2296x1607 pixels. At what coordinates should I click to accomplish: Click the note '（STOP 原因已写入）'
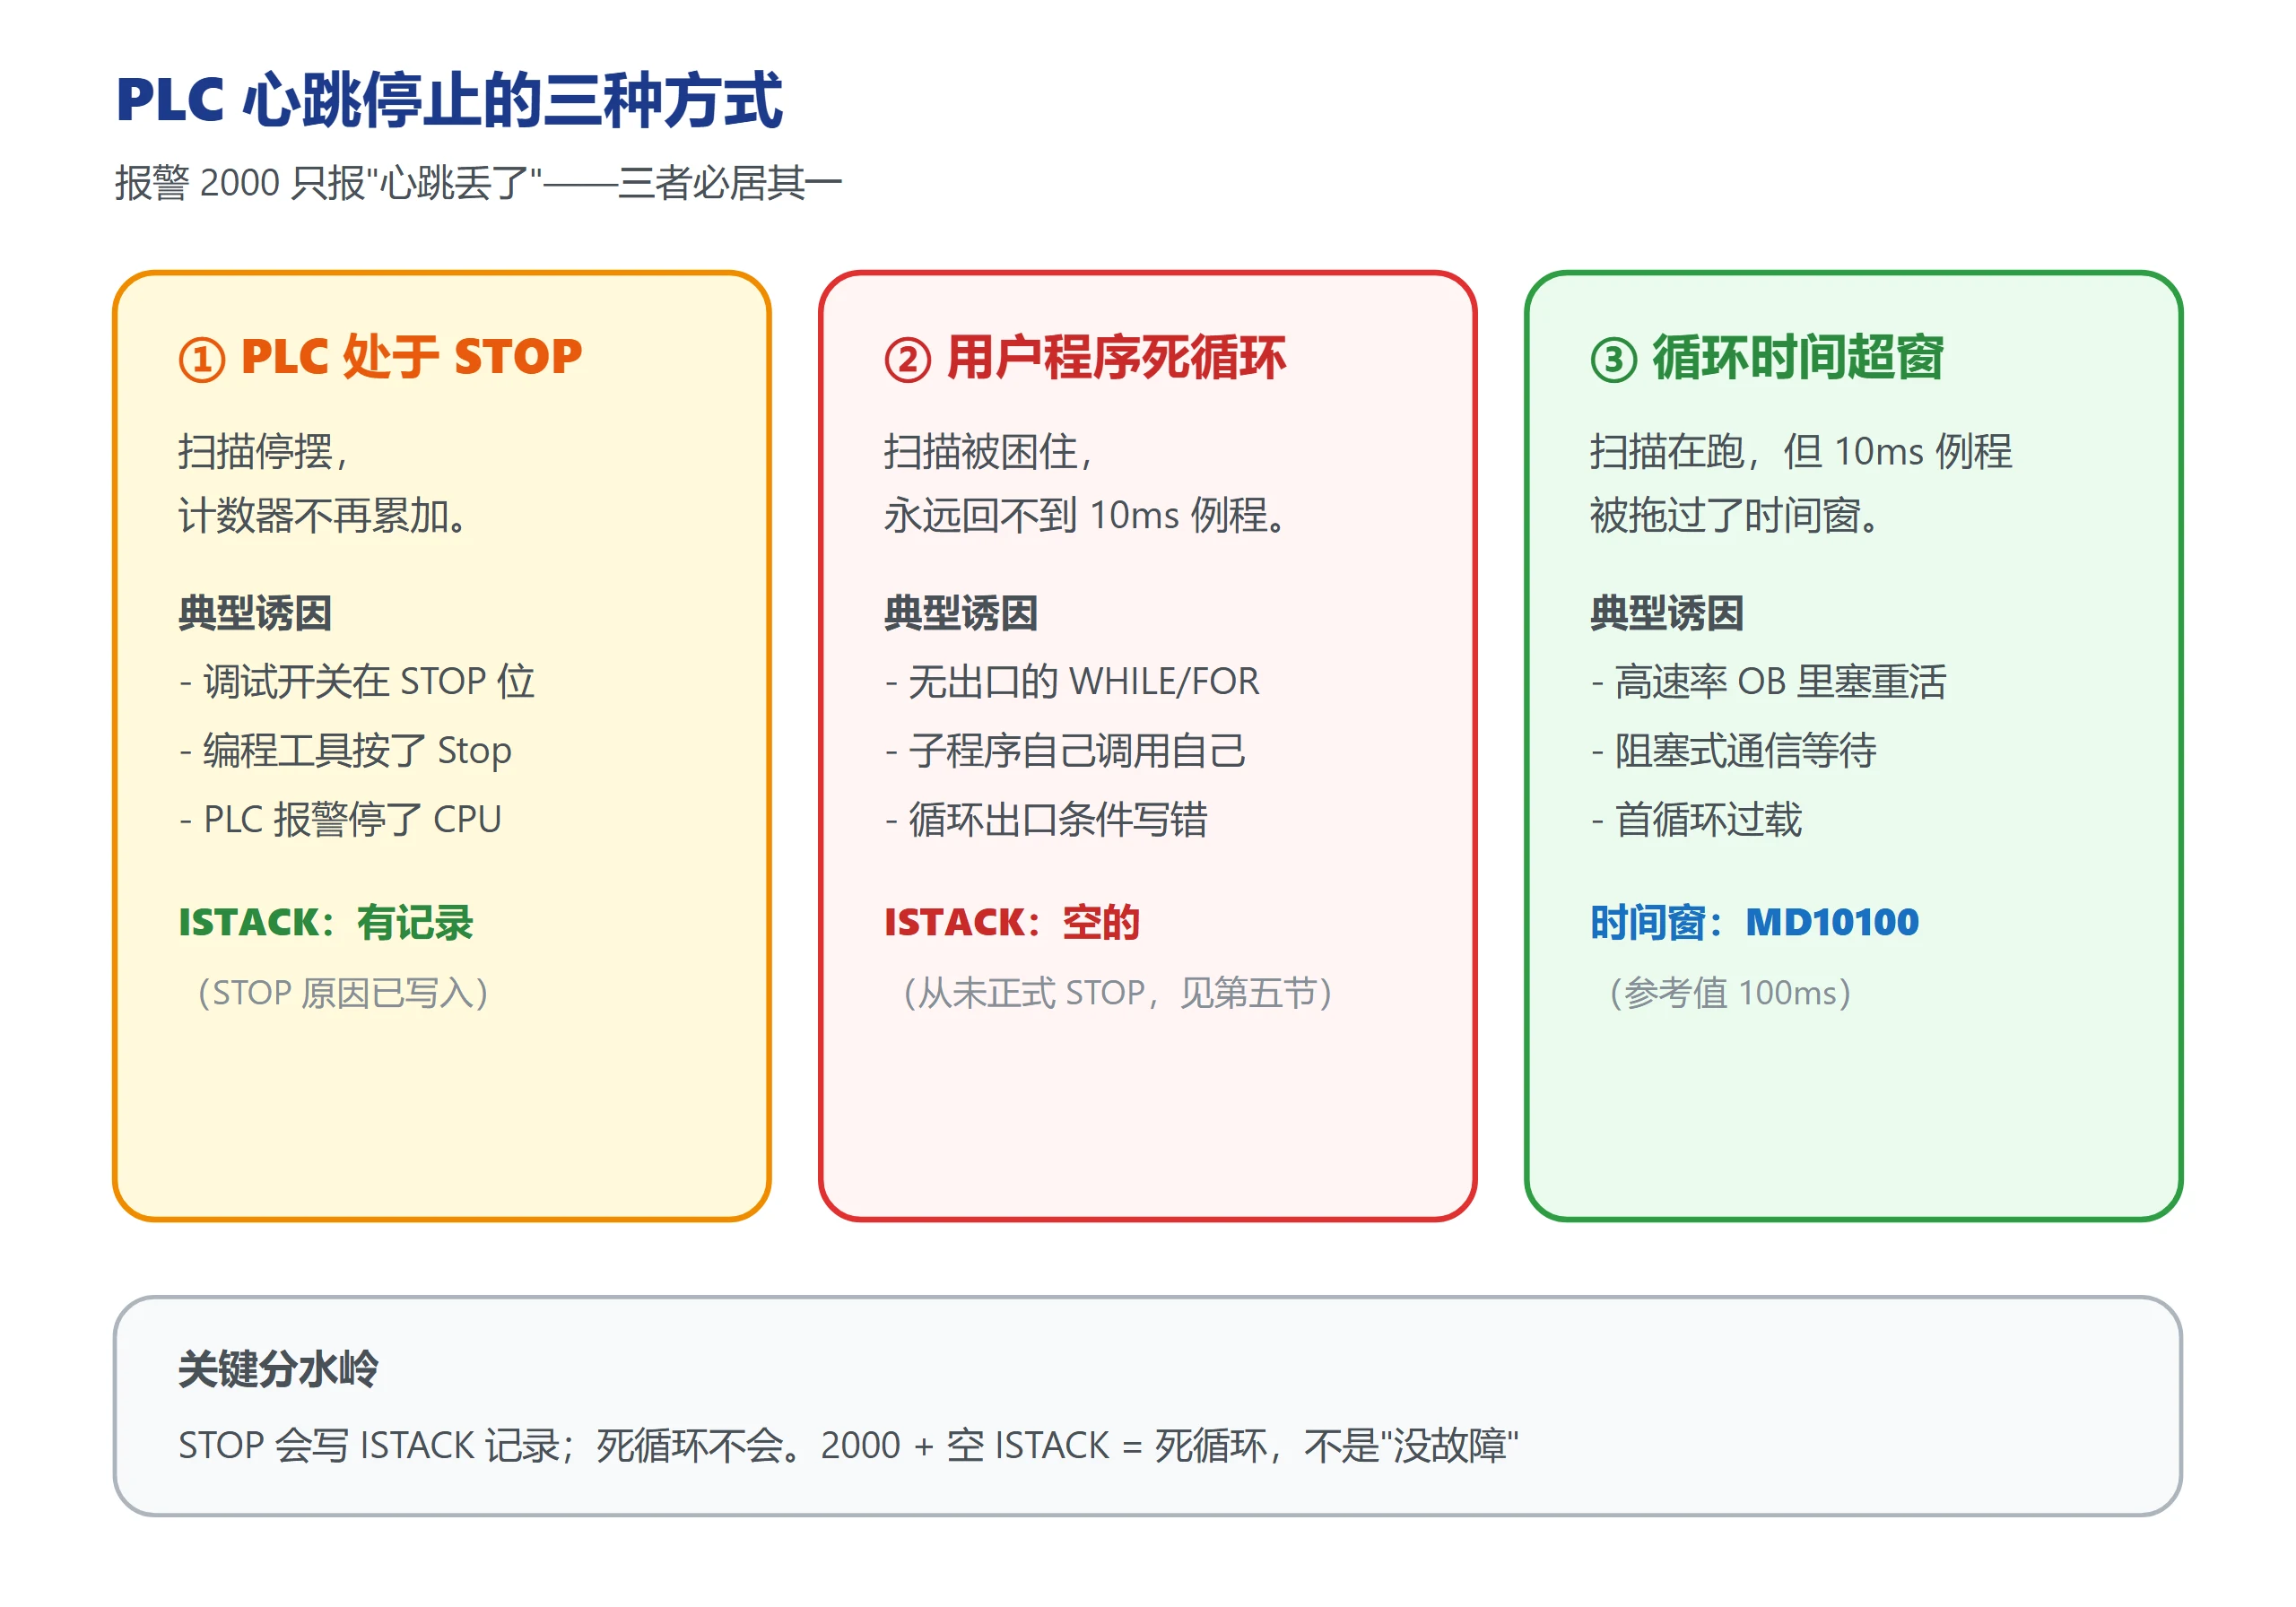click(343, 994)
